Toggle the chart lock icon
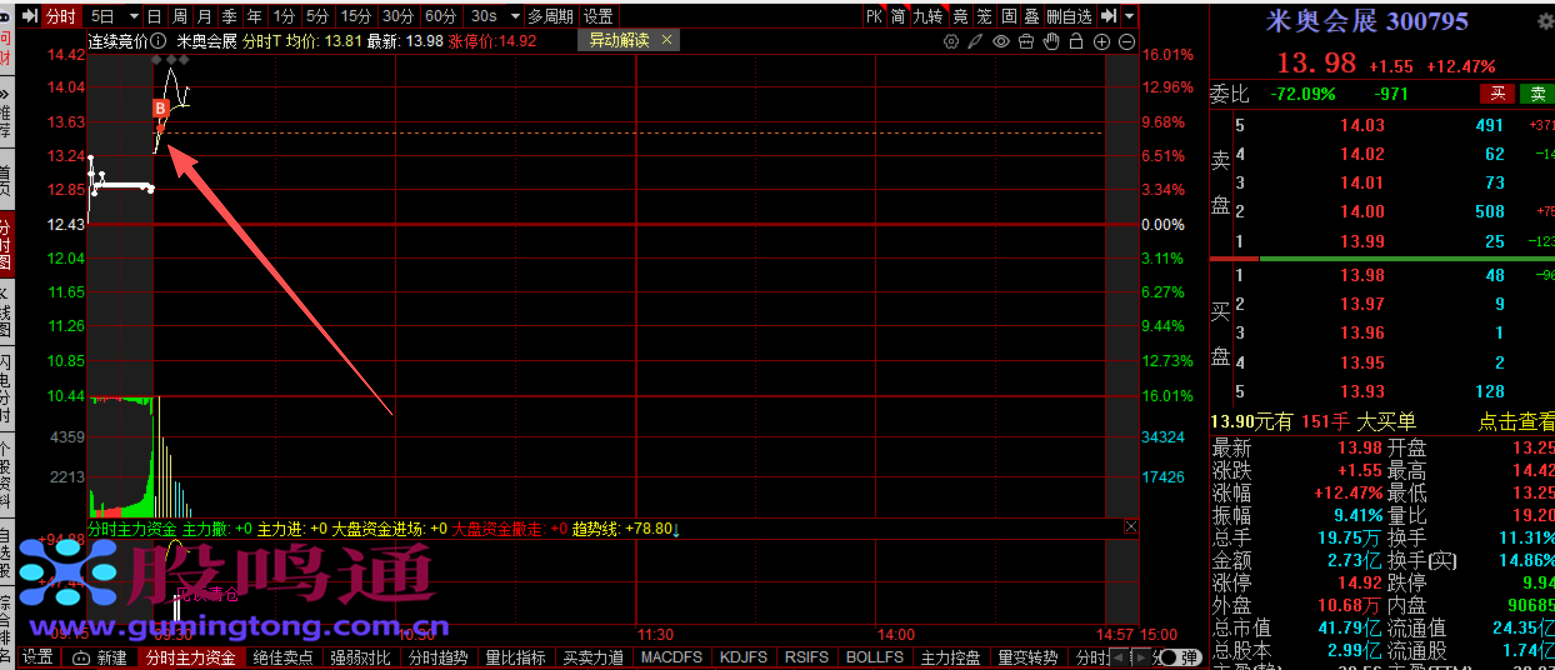Screen dimensions: 1555x670 coord(1076,41)
